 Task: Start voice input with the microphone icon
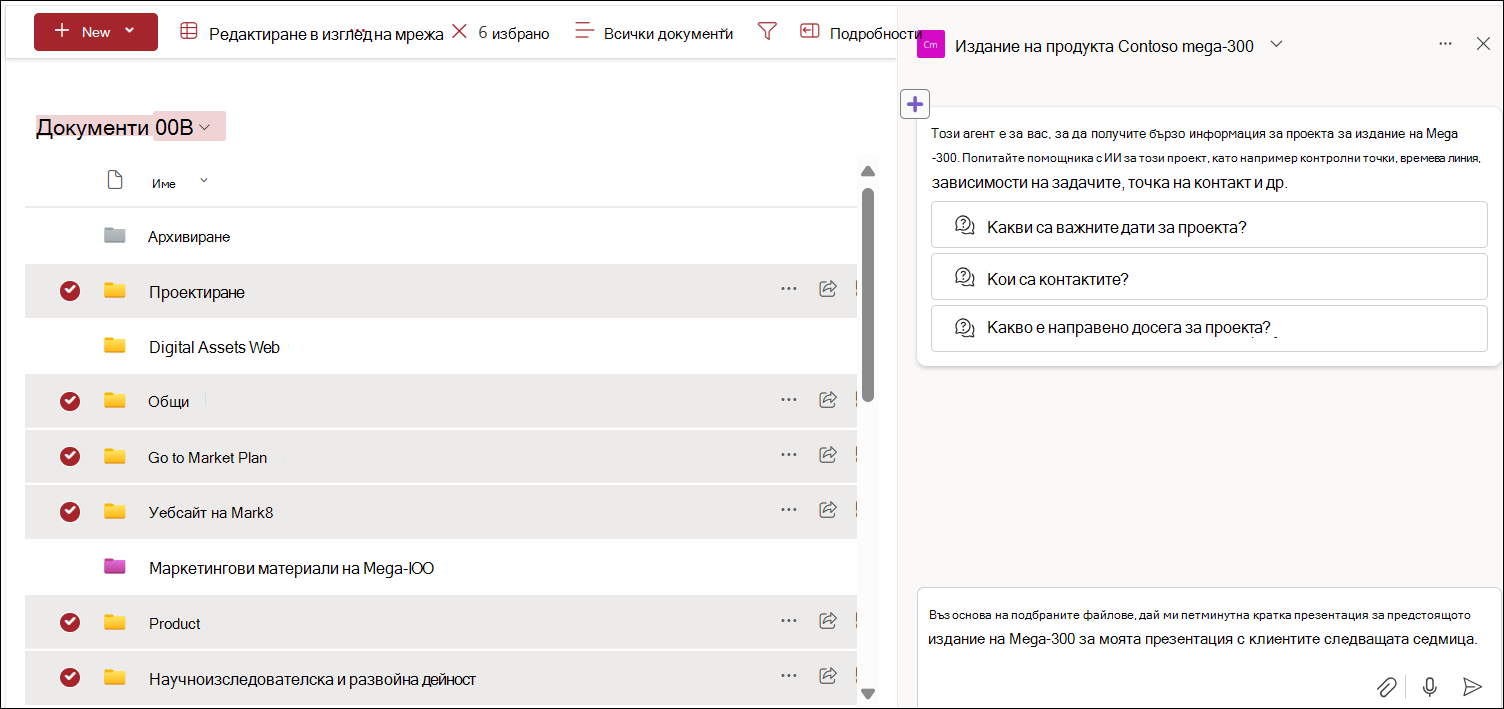tap(1430, 686)
